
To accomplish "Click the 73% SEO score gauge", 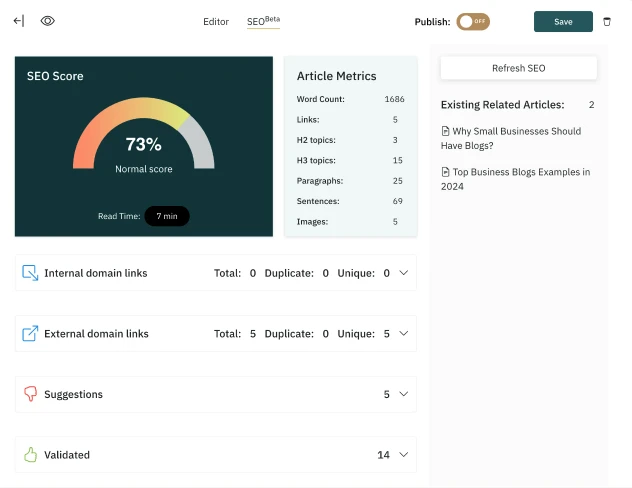I will tap(143, 133).
